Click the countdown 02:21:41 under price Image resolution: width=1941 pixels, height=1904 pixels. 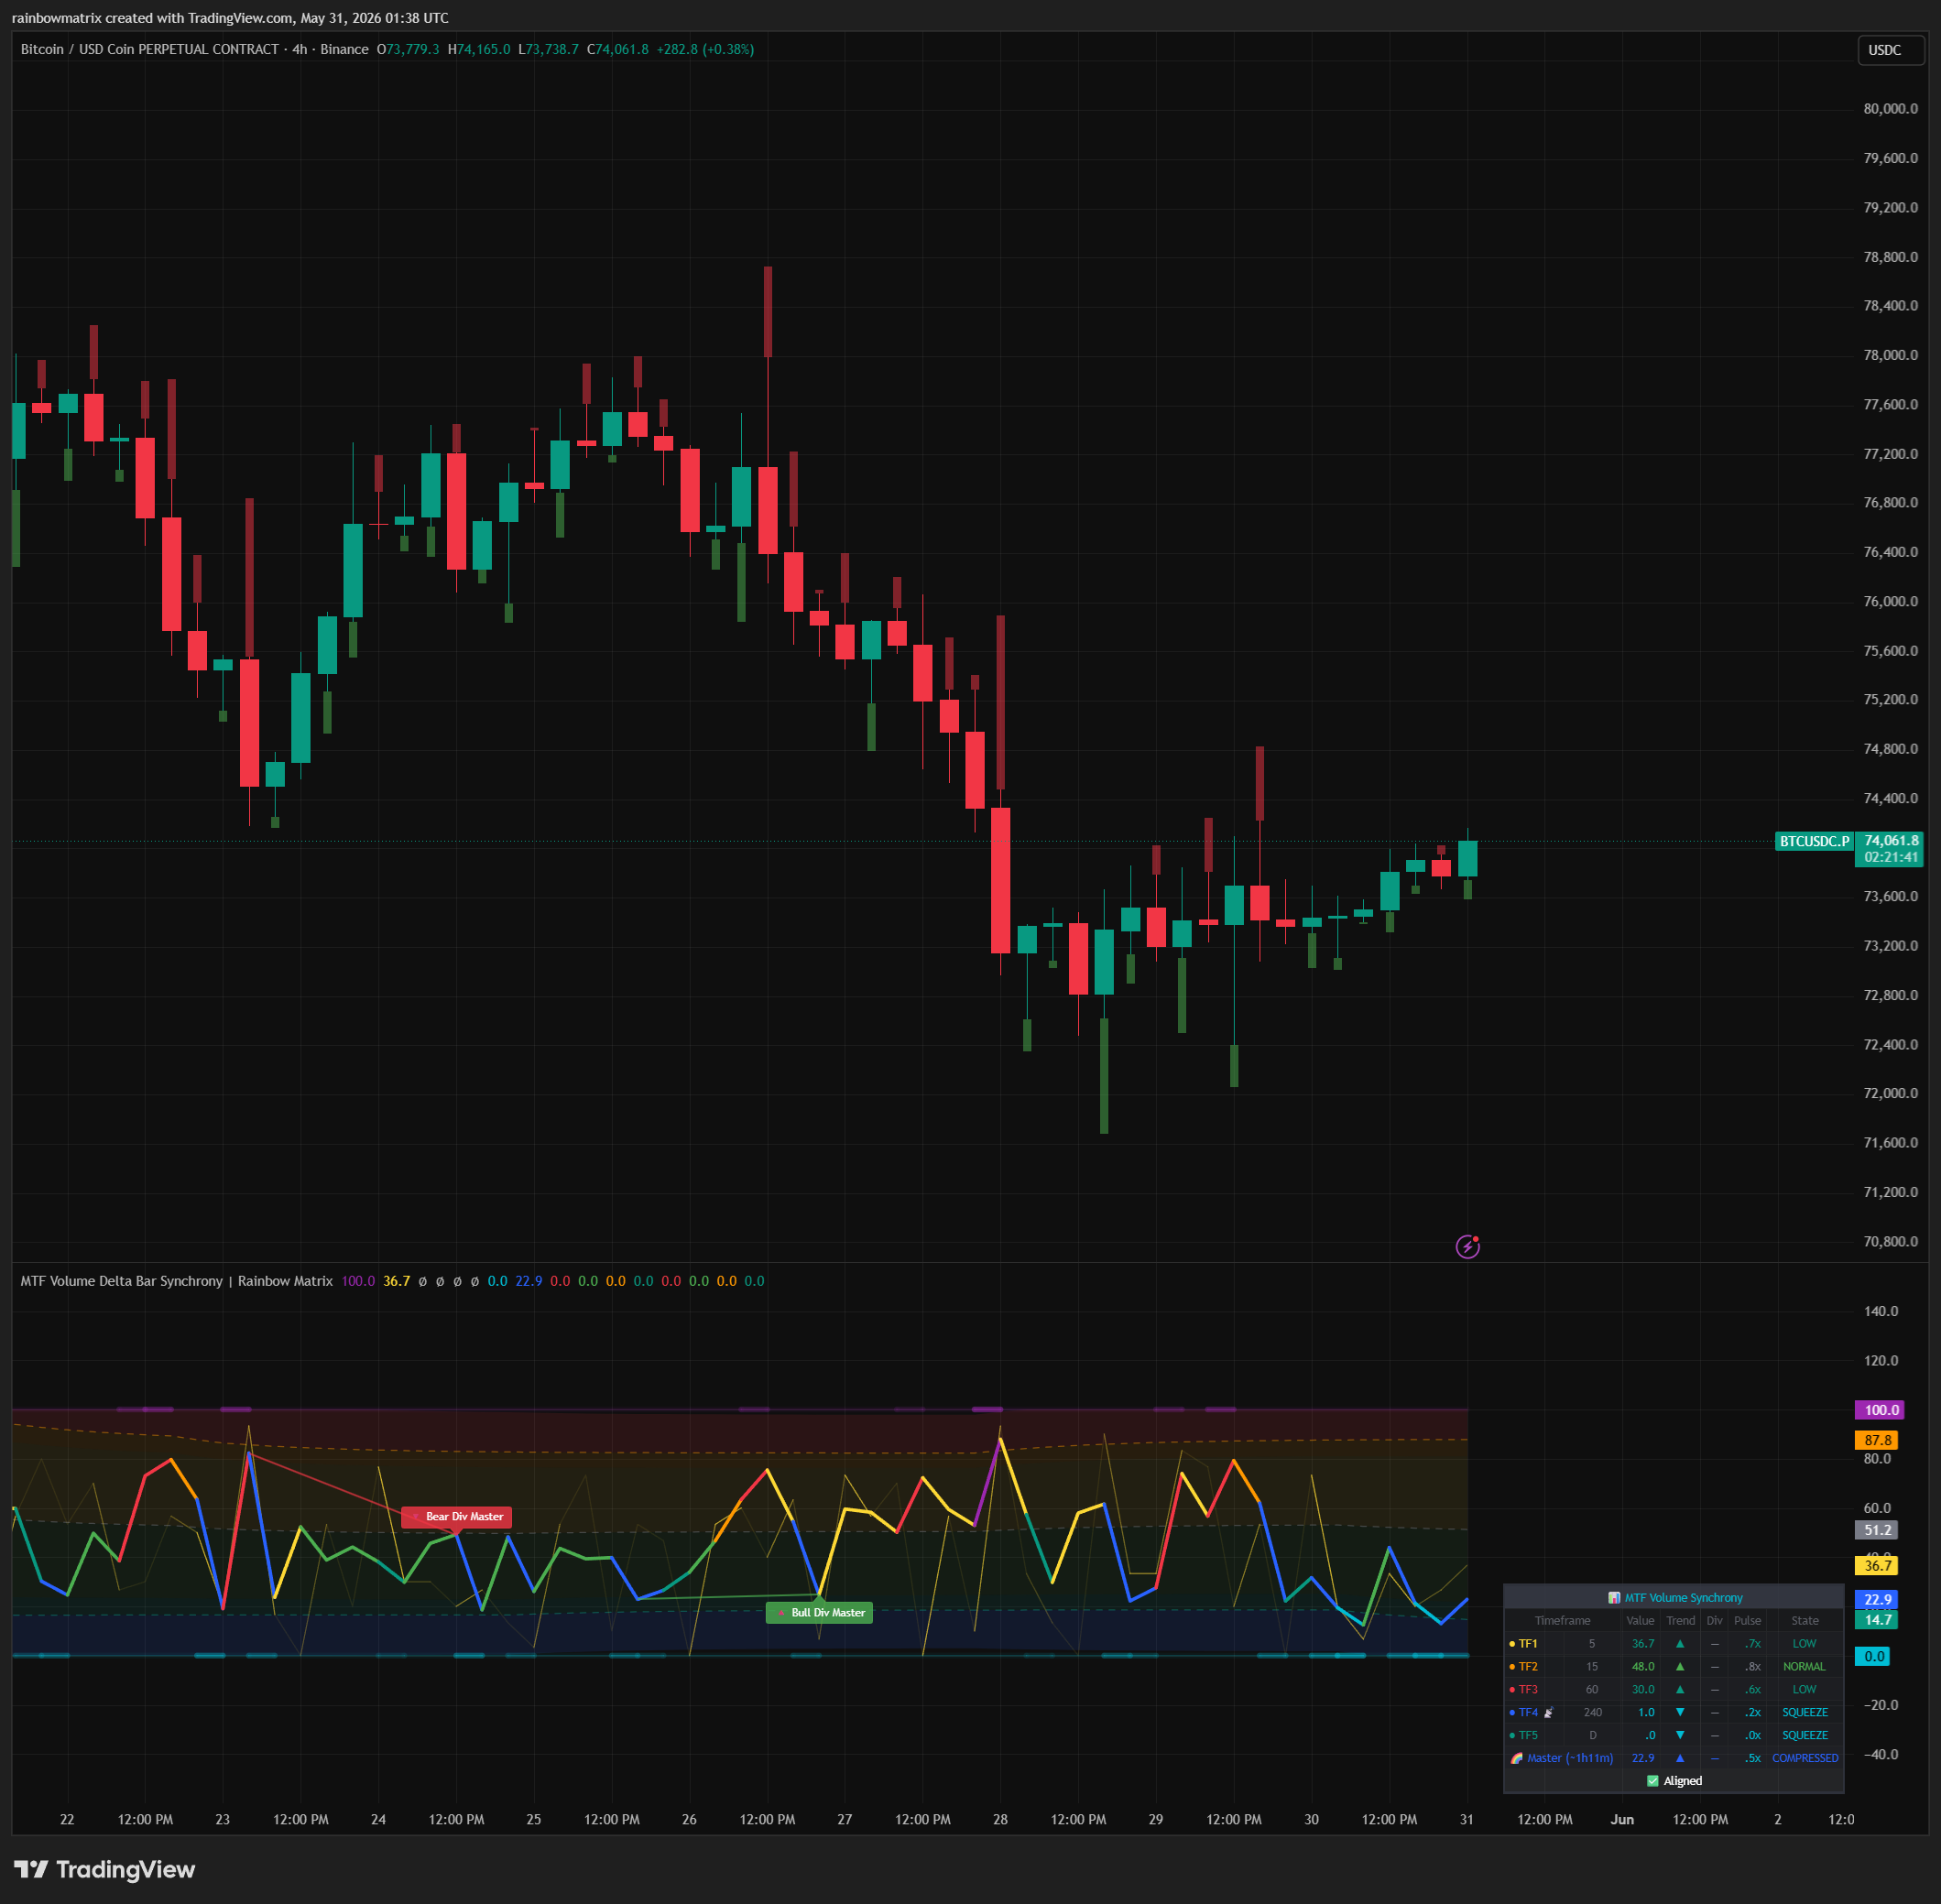tap(1891, 857)
